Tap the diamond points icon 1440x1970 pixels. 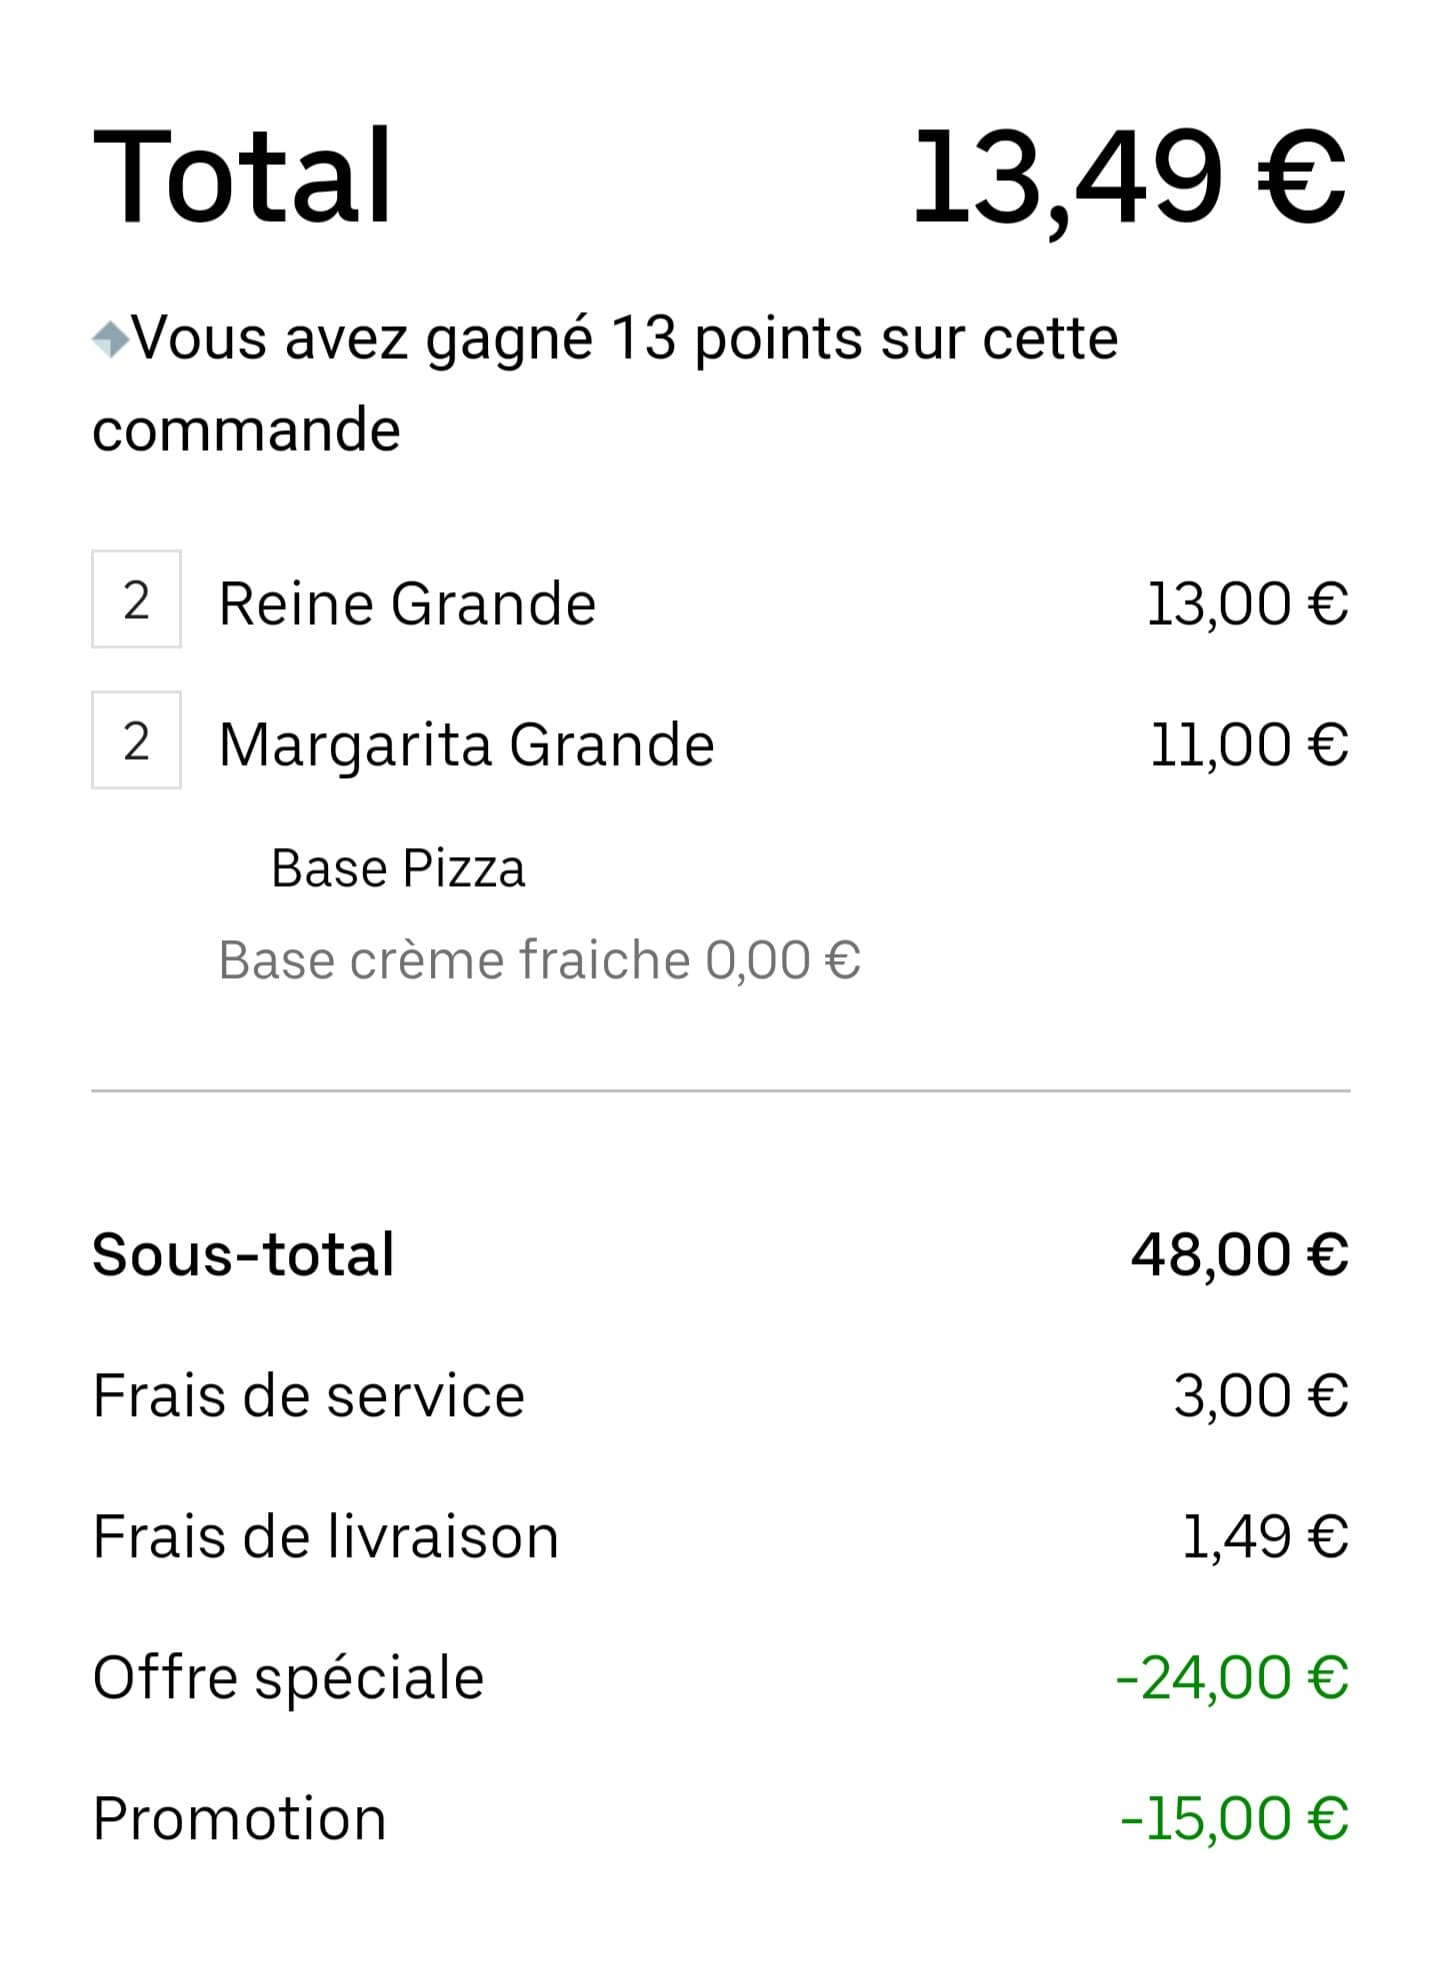point(110,339)
